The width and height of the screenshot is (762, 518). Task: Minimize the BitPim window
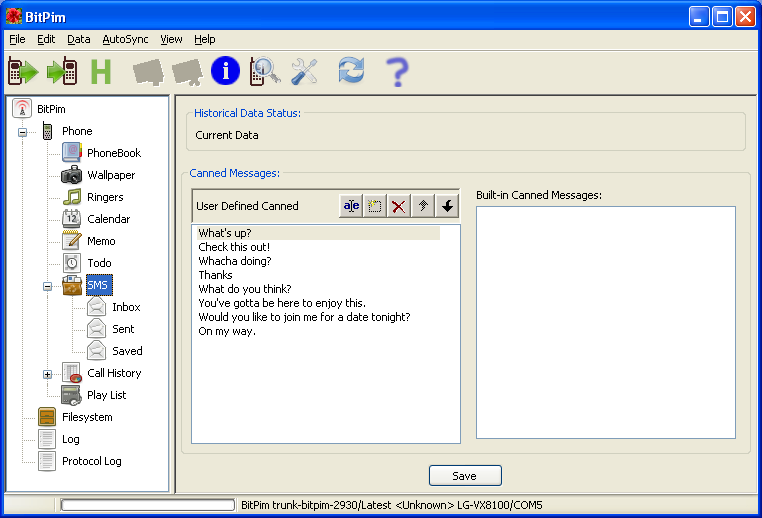pyautogui.click(x=699, y=17)
